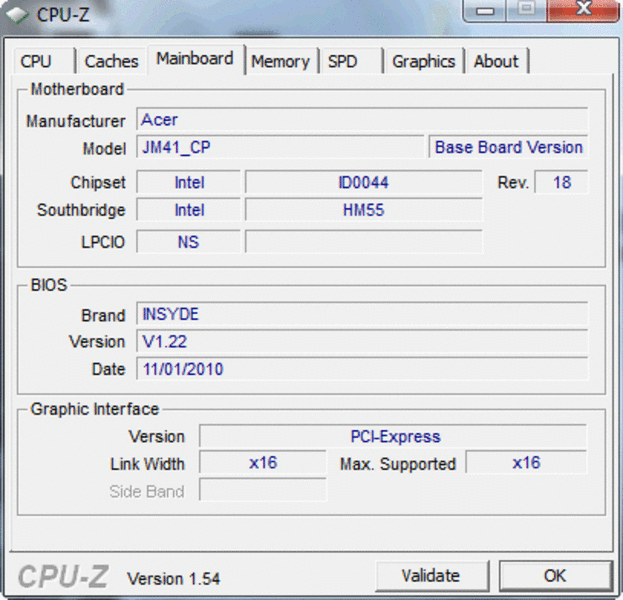Image resolution: width=623 pixels, height=600 pixels.
Task: Click the chipset ID0044 field
Action: tap(364, 182)
